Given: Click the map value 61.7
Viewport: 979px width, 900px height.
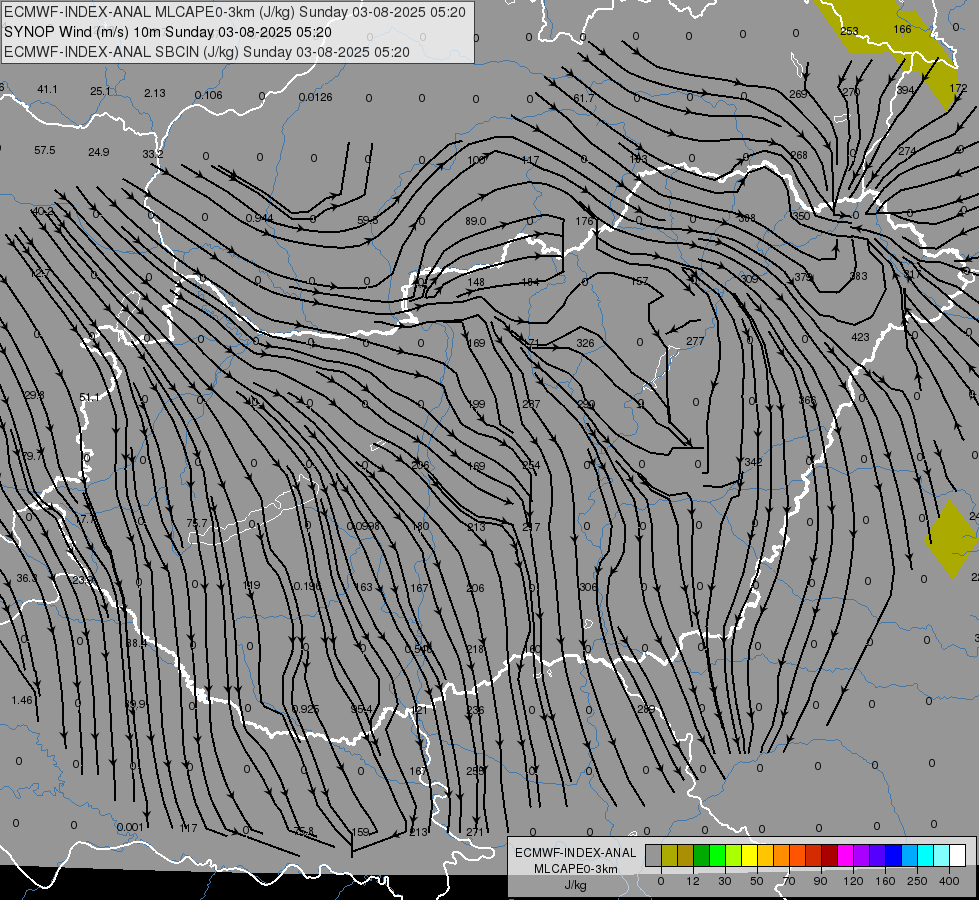Looking at the screenshot, I should pyautogui.click(x=584, y=98).
